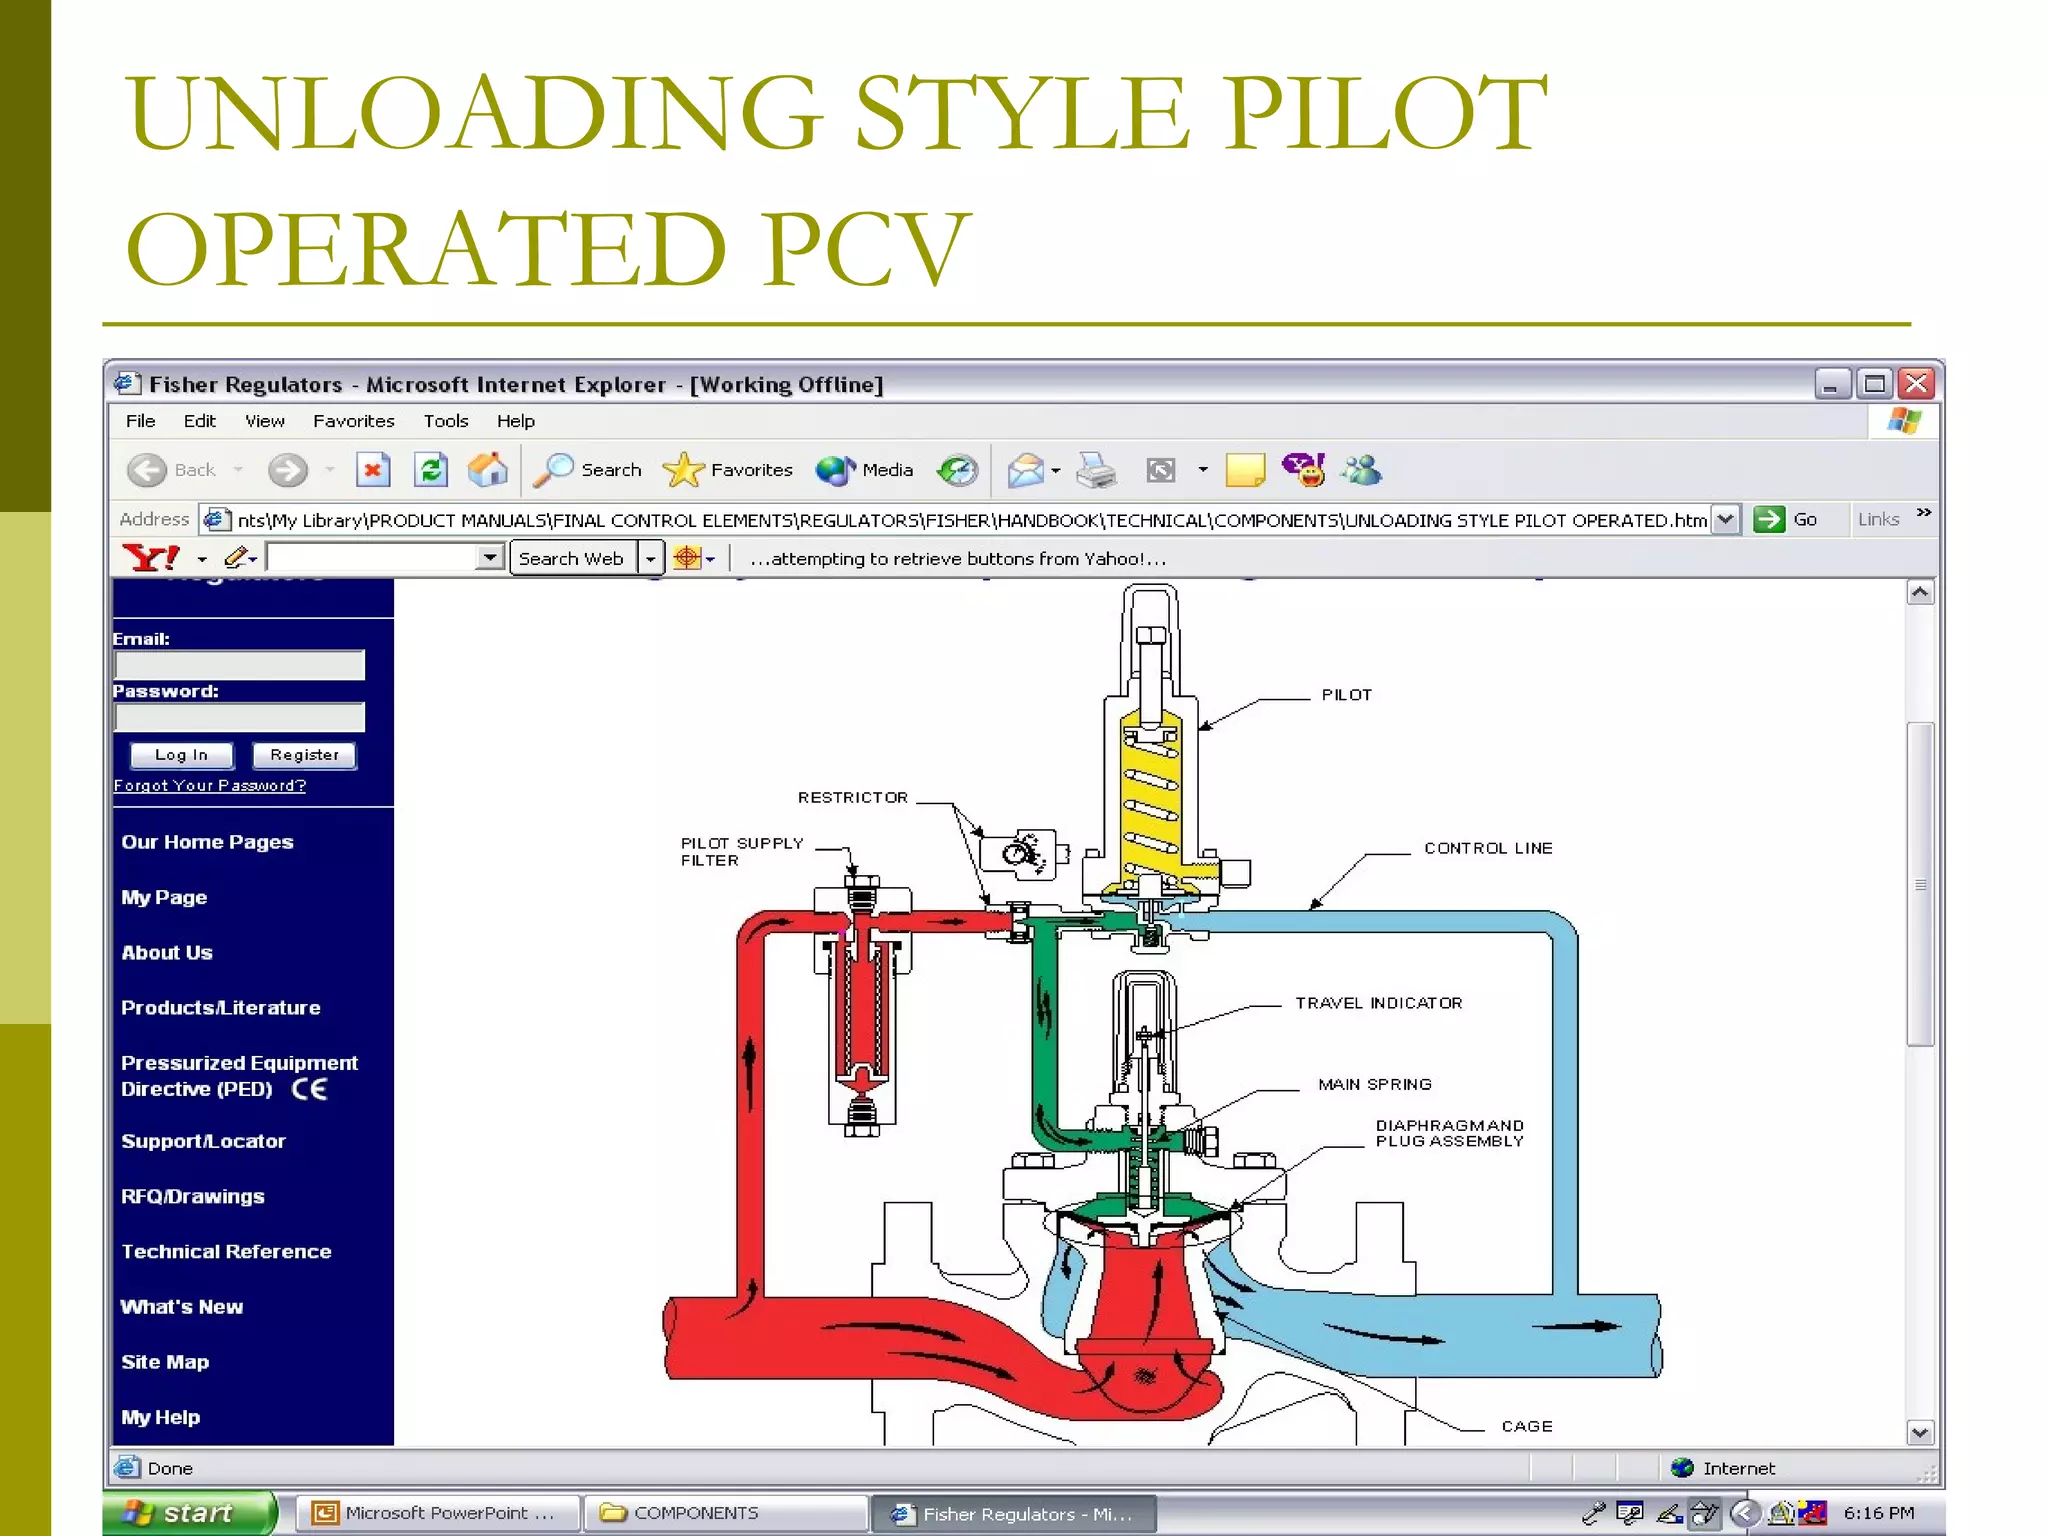Screen dimensions: 2048x1536
Task: Open the Favorites menu
Action: [354, 421]
